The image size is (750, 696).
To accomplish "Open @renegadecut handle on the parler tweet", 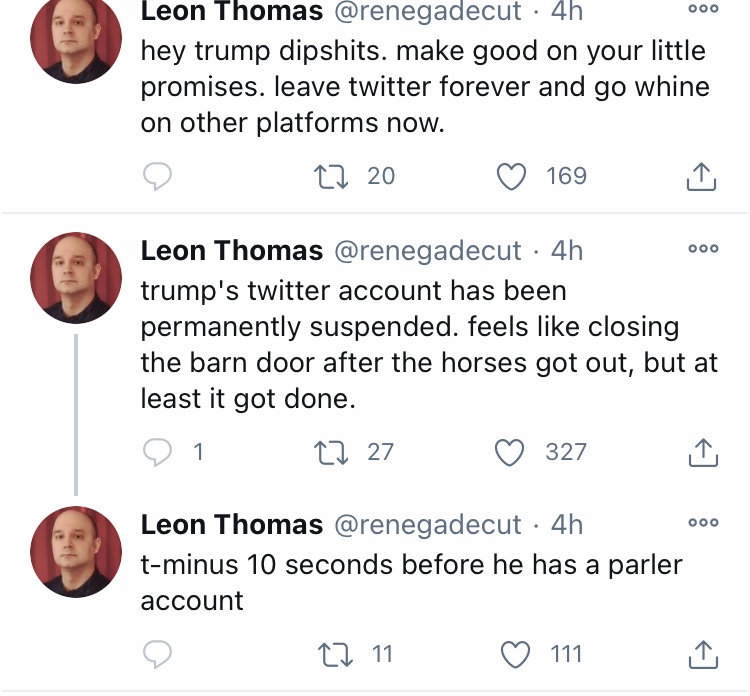I will 427,525.
